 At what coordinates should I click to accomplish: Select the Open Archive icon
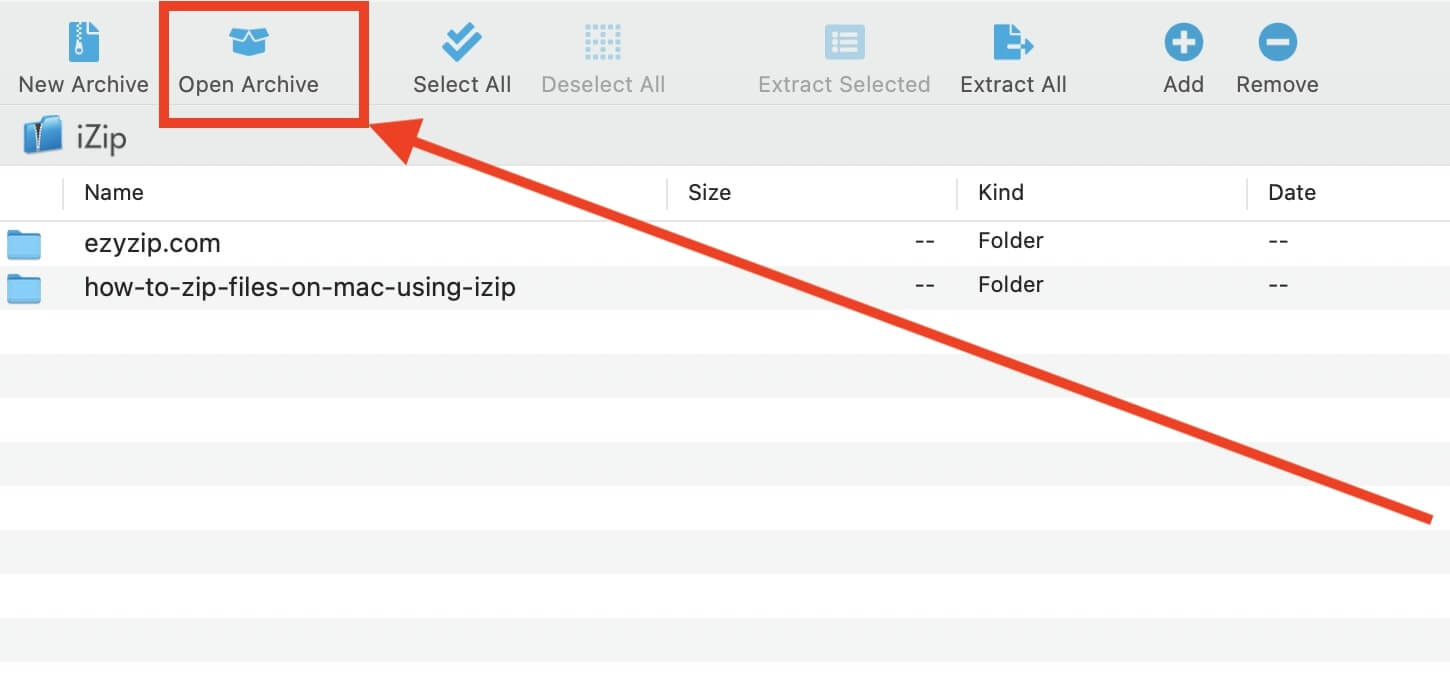click(247, 42)
